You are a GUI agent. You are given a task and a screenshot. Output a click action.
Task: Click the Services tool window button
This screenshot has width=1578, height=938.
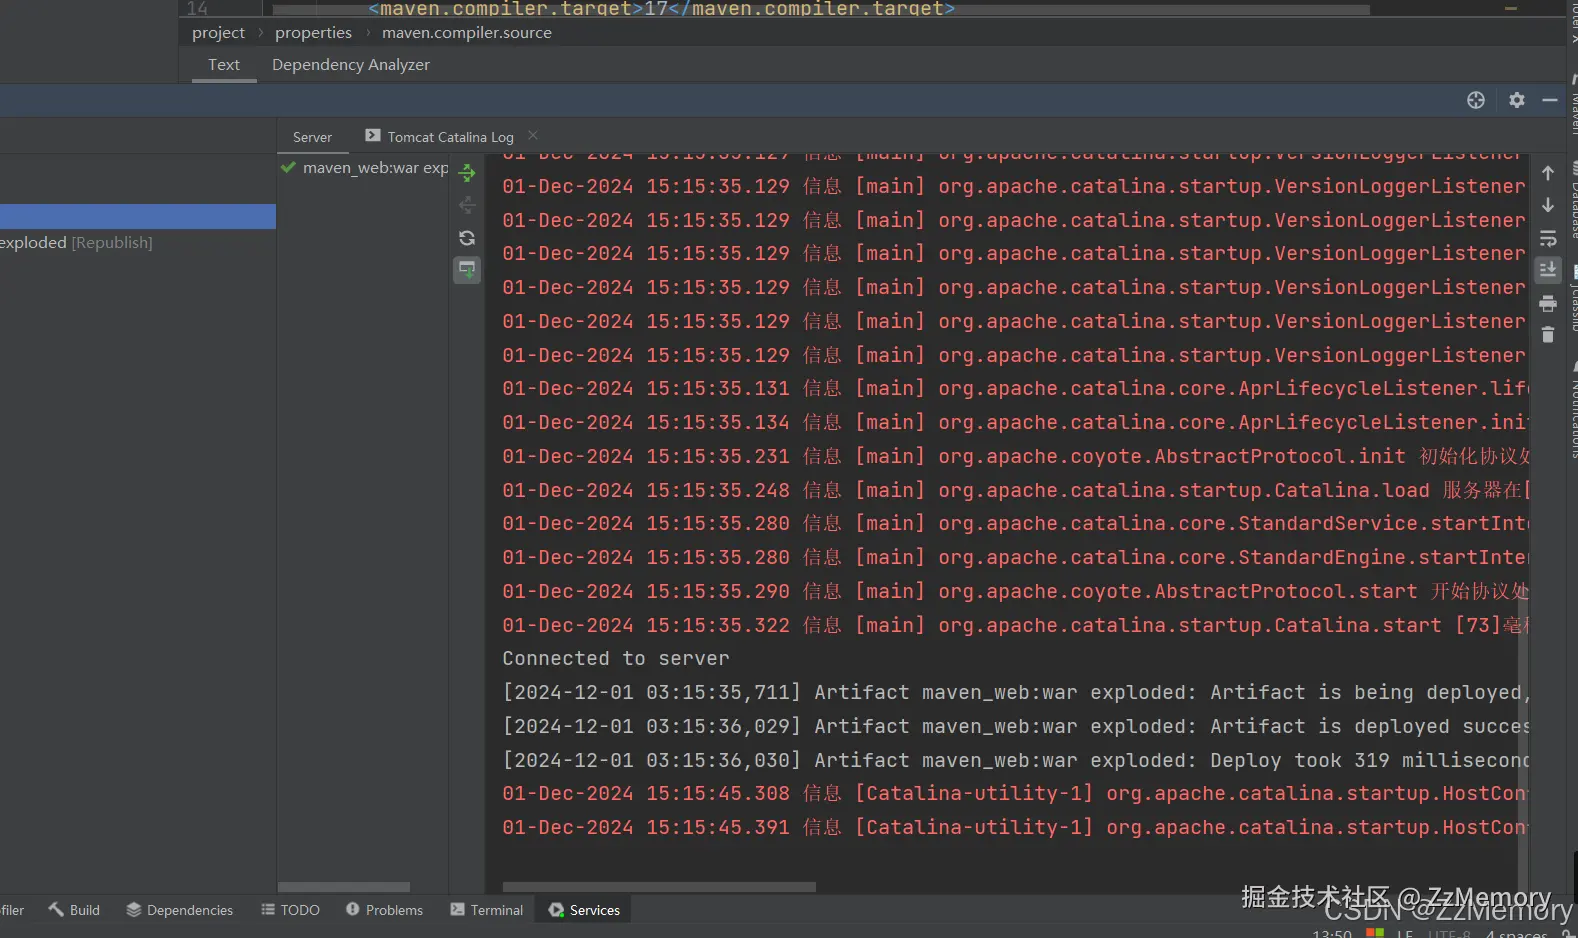pyautogui.click(x=585, y=910)
